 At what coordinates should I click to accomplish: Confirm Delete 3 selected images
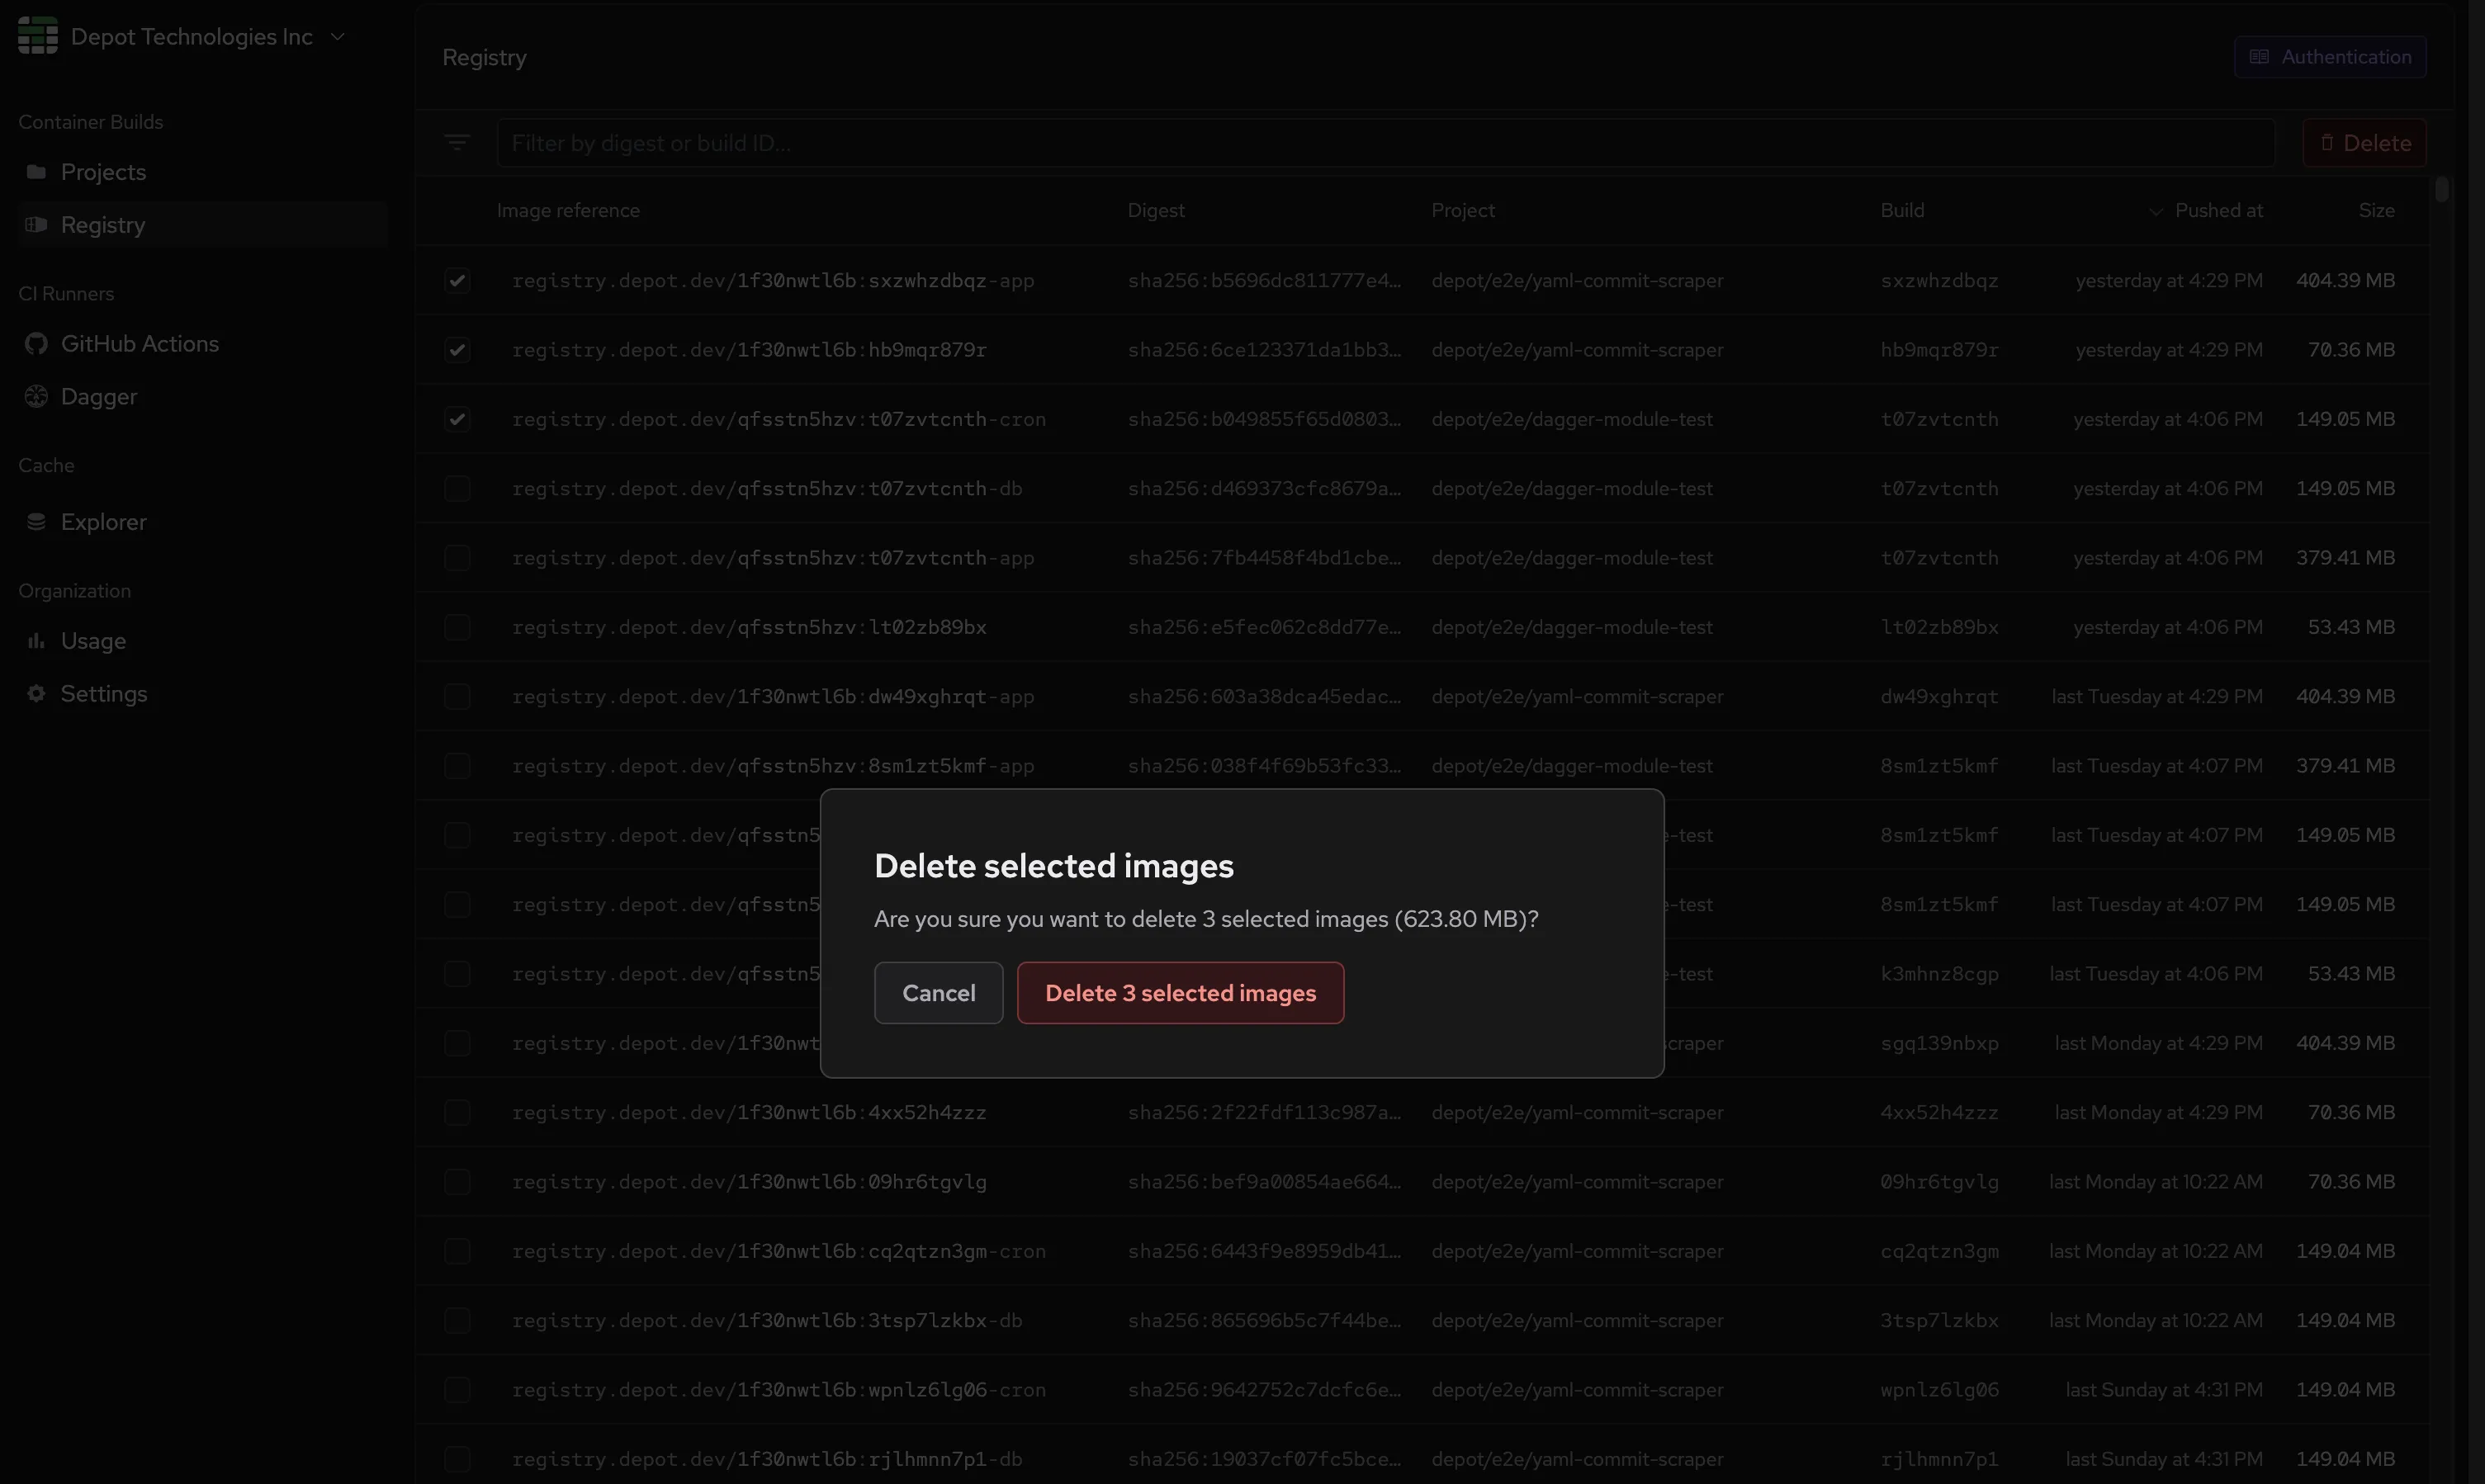1179,993
